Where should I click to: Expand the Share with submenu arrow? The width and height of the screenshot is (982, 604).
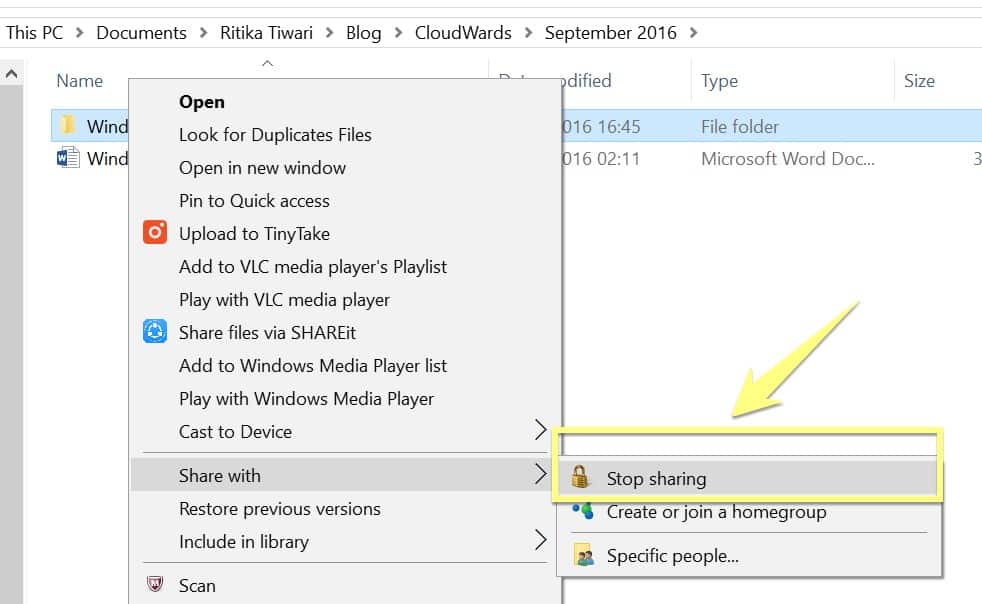pos(540,474)
